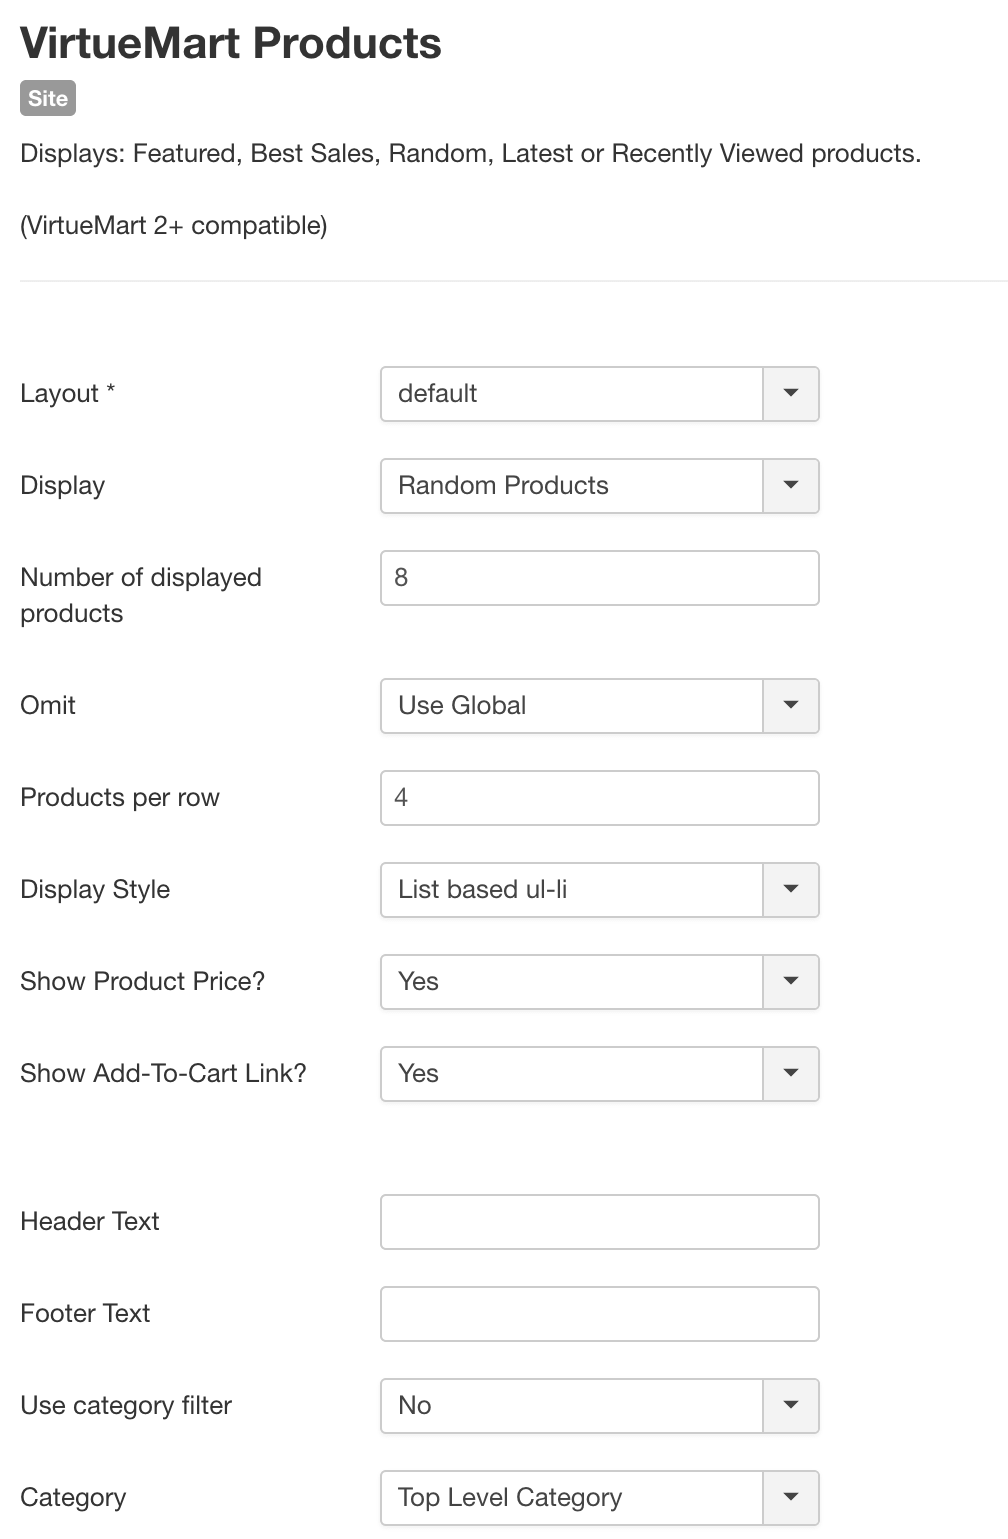Viewport: 1008px width, 1539px height.
Task: Open the Use category filter dropdown
Action: (600, 1406)
